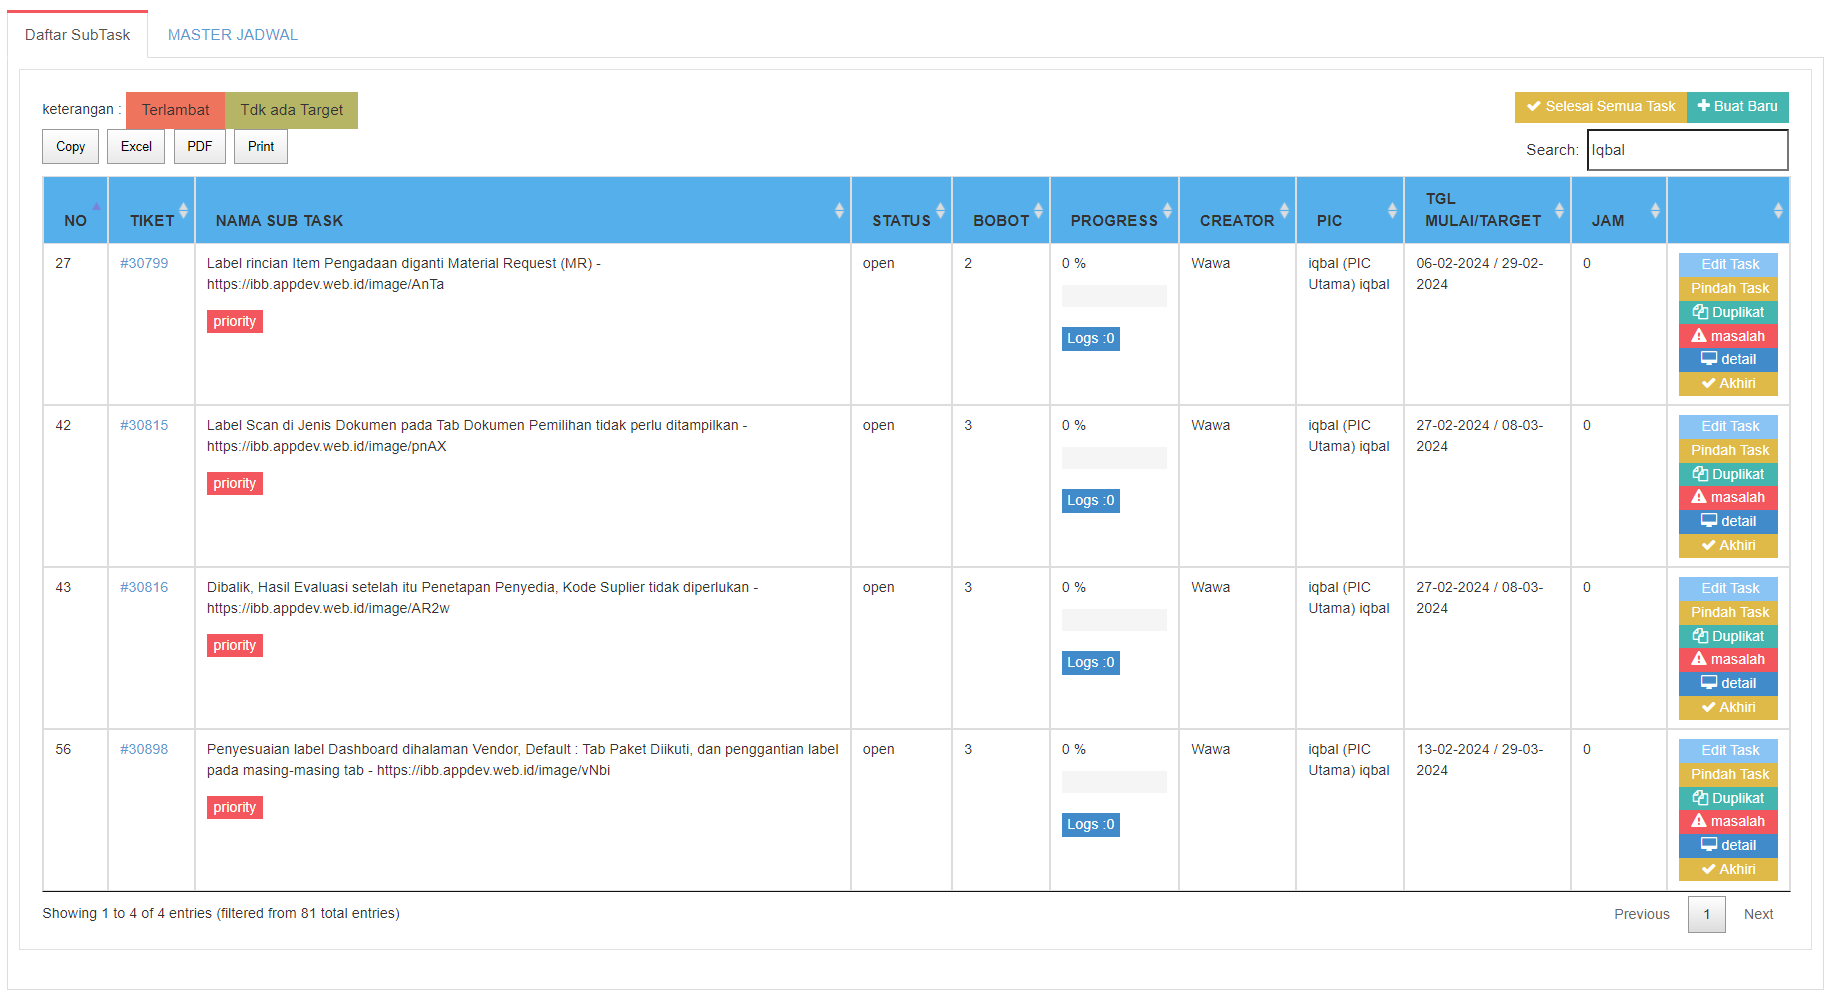Sort table by TIKET column
Screen dimensions: 1831x999
(151, 211)
